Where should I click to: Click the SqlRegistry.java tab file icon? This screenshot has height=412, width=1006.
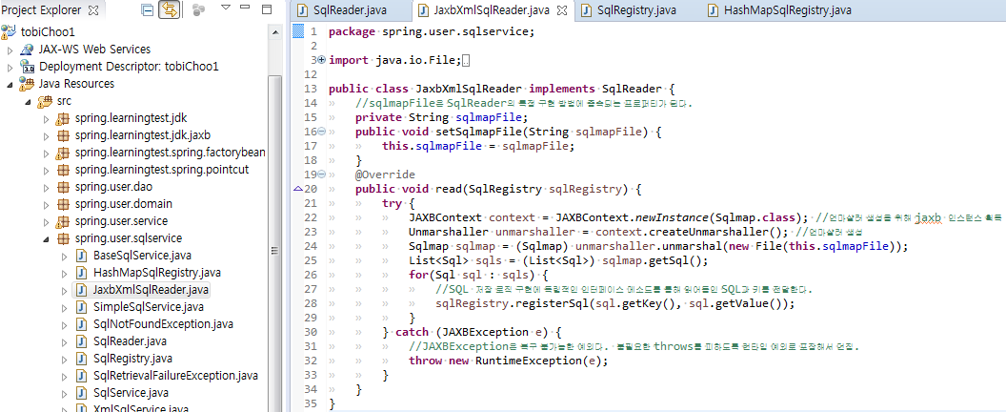pos(585,11)
